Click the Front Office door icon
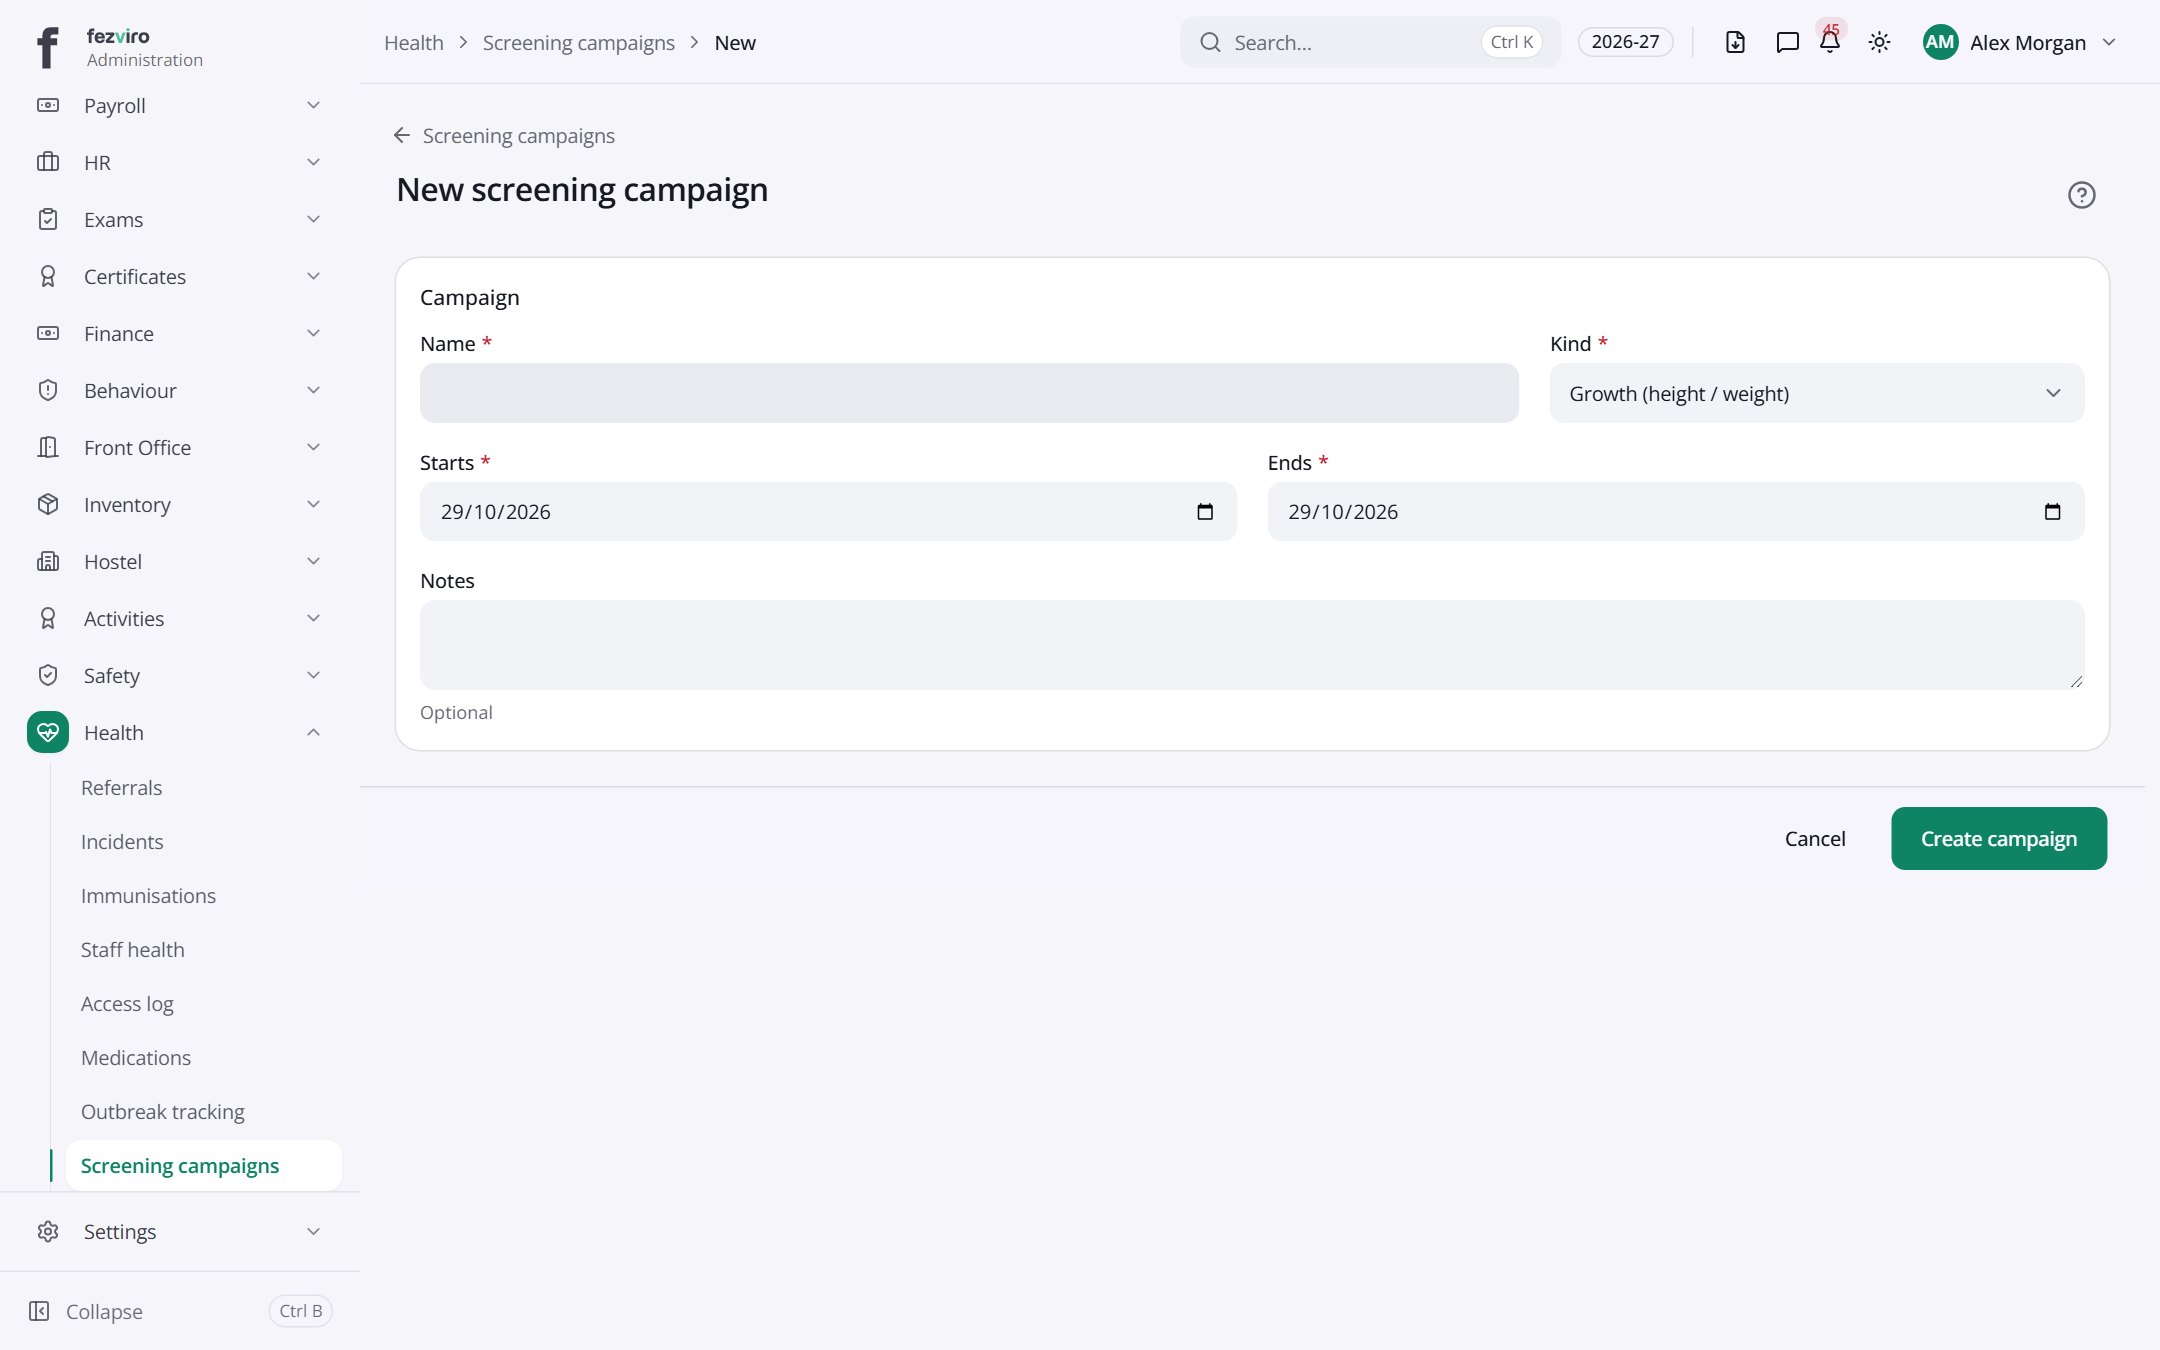This screenshot has height=1350, width=2160. 48,447
